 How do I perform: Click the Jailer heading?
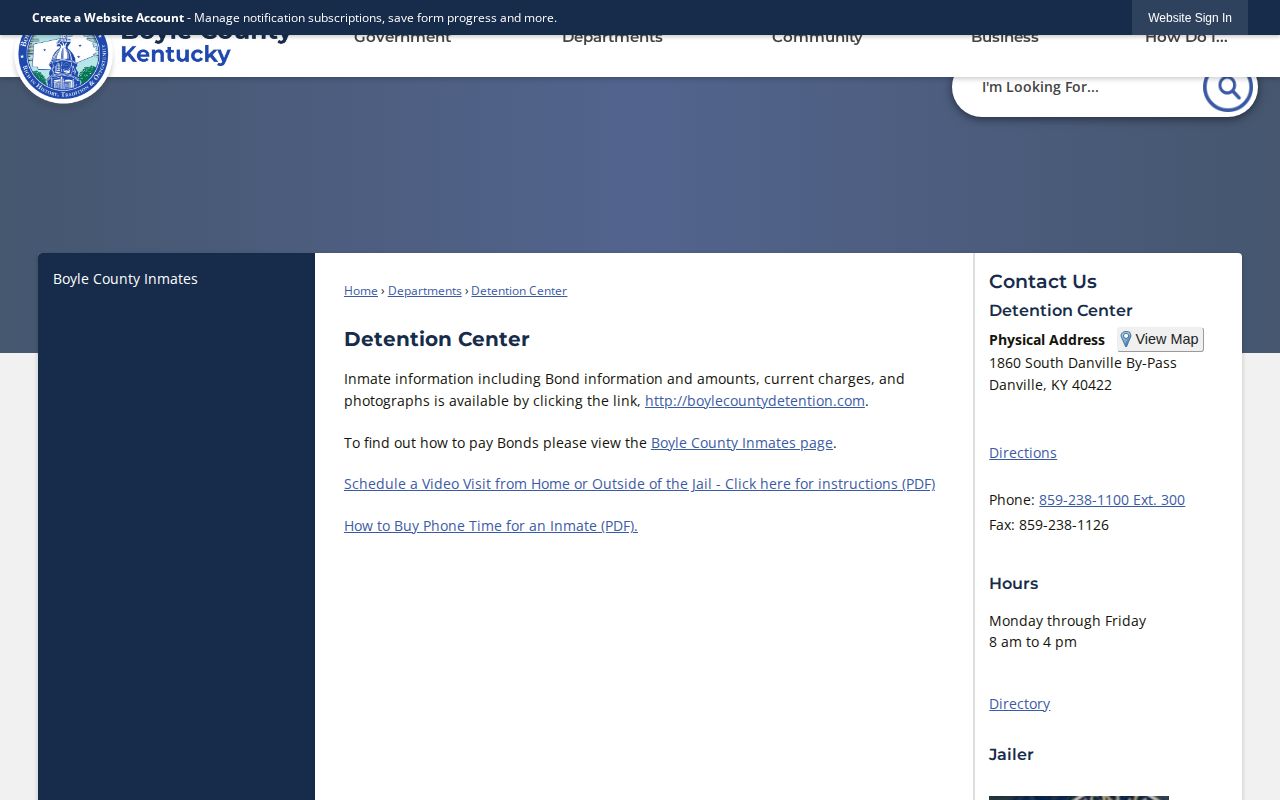pyautogui.click(x=1011, y=755)
